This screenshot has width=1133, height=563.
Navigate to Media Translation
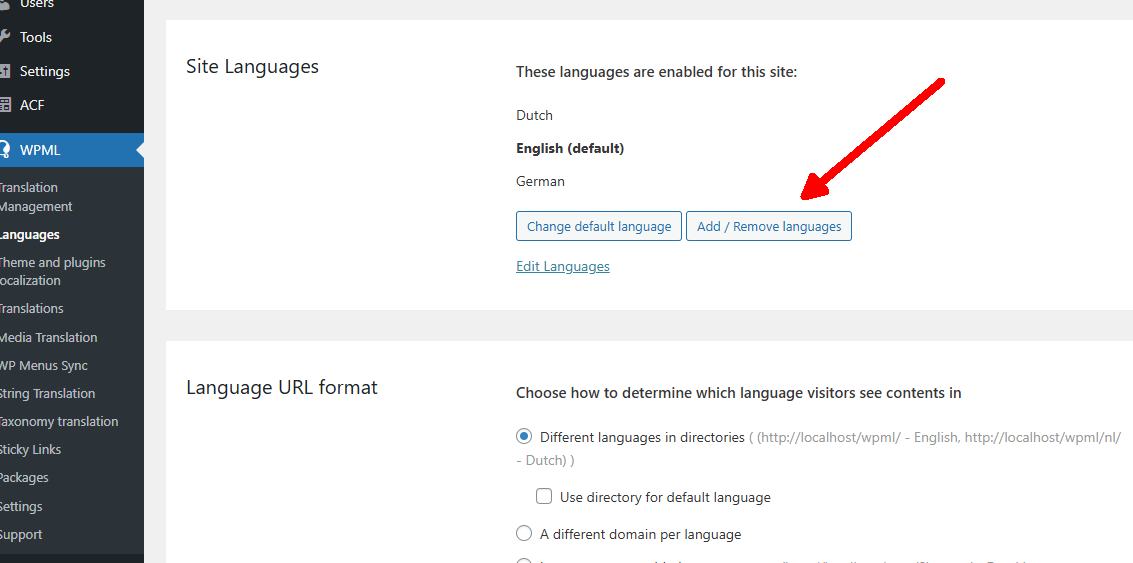click(x=48, y=337)
